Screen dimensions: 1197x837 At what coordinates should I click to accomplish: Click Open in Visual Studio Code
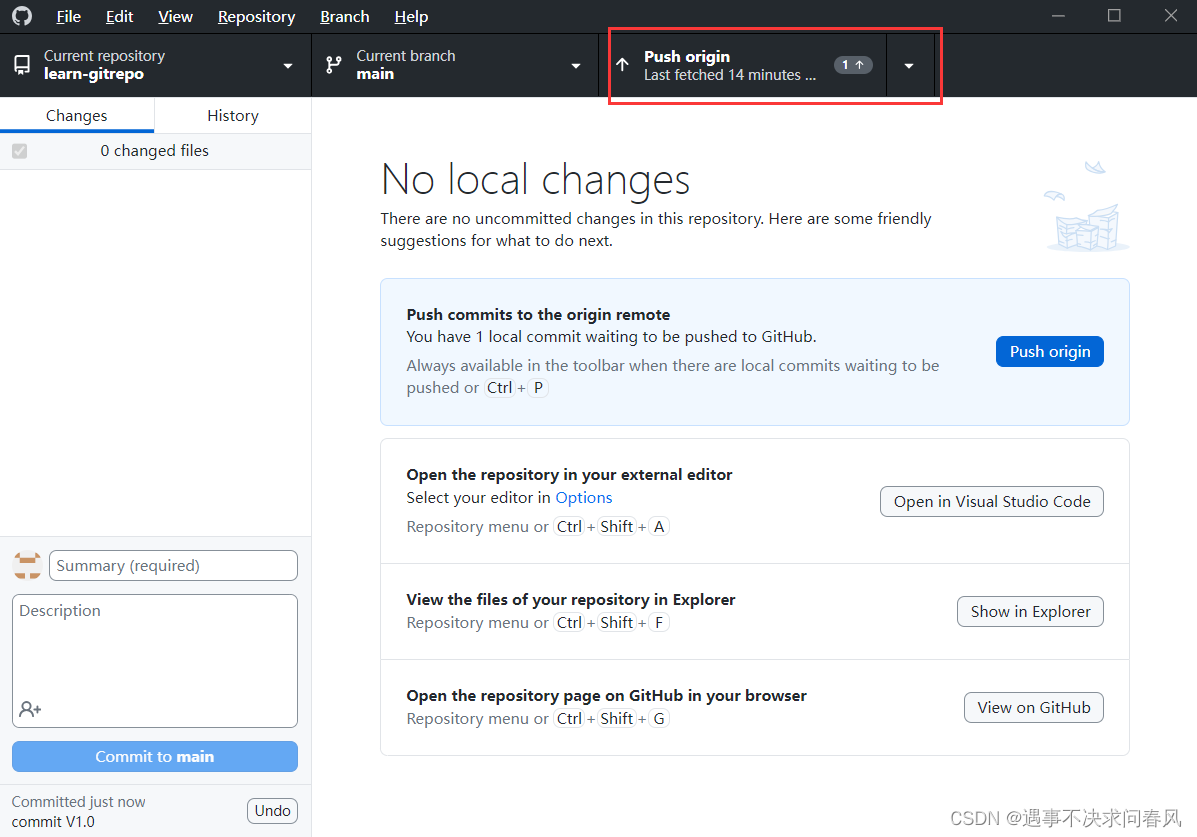992,502
